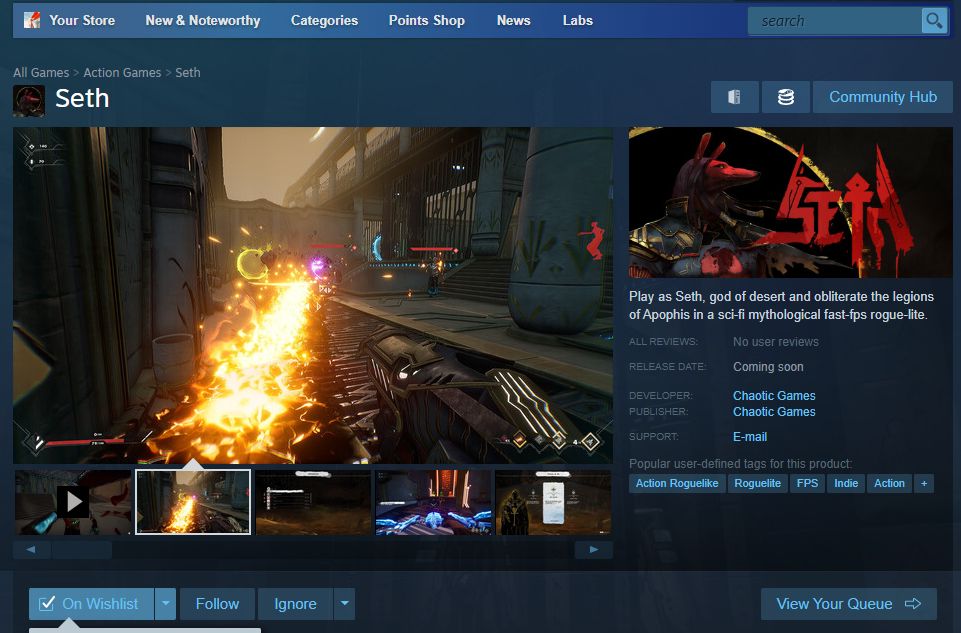Open the News tab
The width and height of the screenshot is (961, 633).
coord(514,20)
